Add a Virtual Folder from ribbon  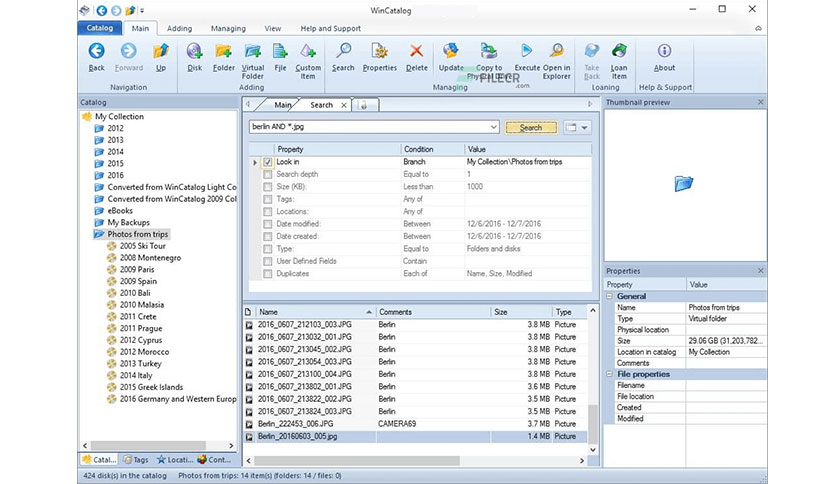[253, 51]
